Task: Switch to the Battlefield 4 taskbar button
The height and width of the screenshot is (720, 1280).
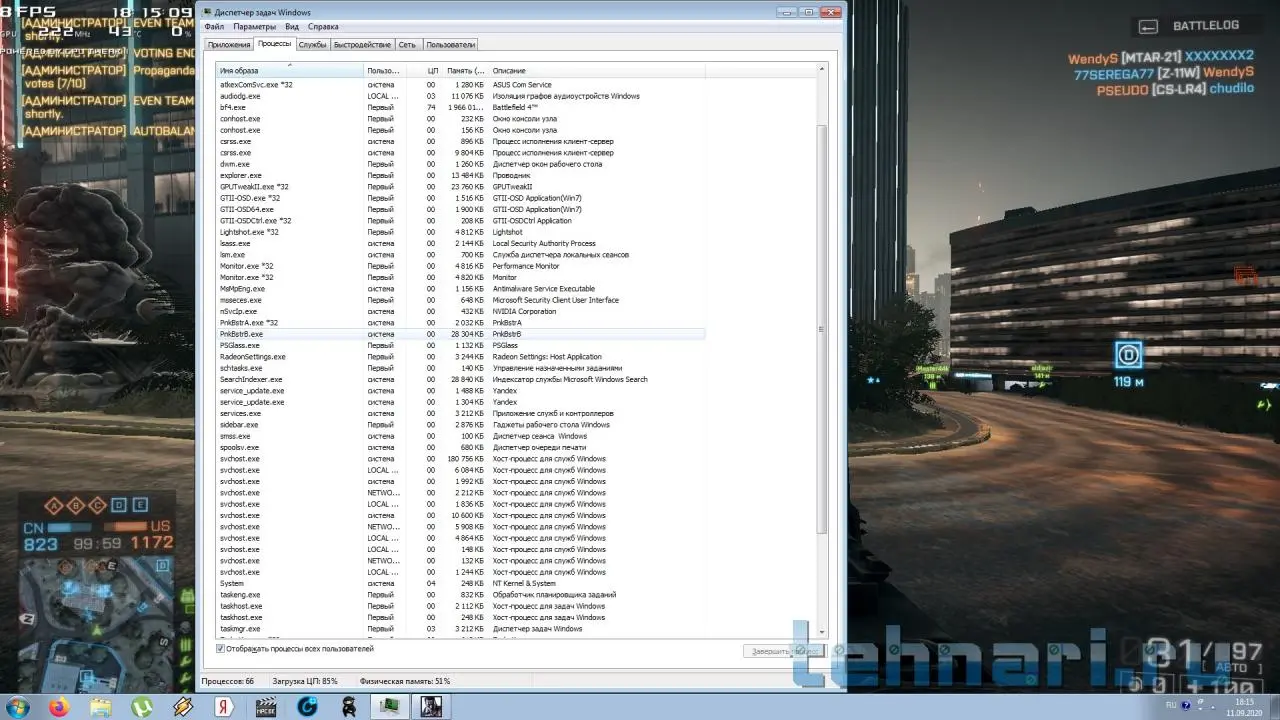Action: pos(431,707)
